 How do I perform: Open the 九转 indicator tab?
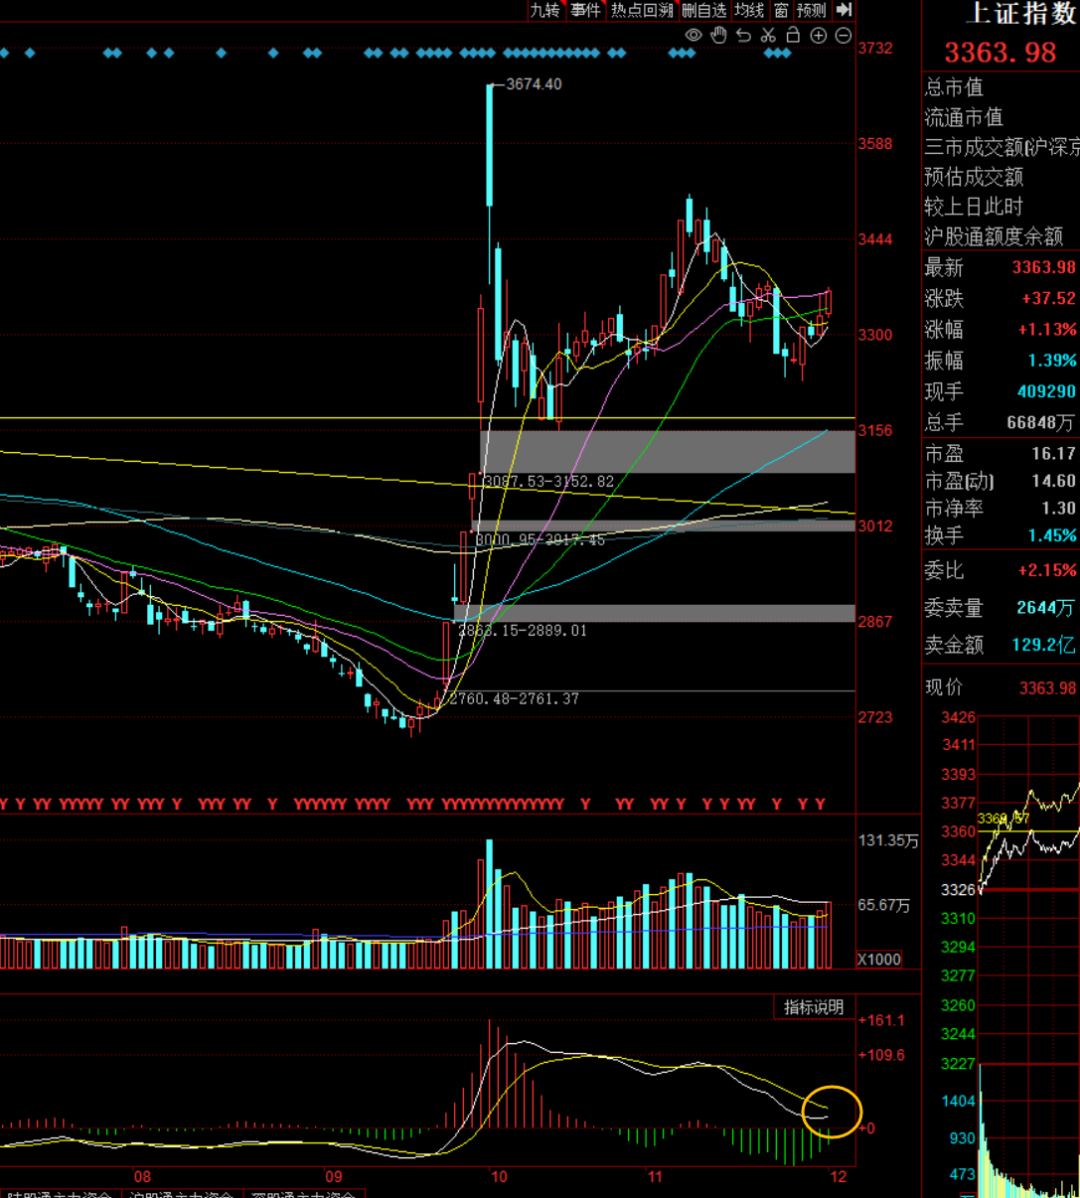pyautogui.click(x=545, y=10)
